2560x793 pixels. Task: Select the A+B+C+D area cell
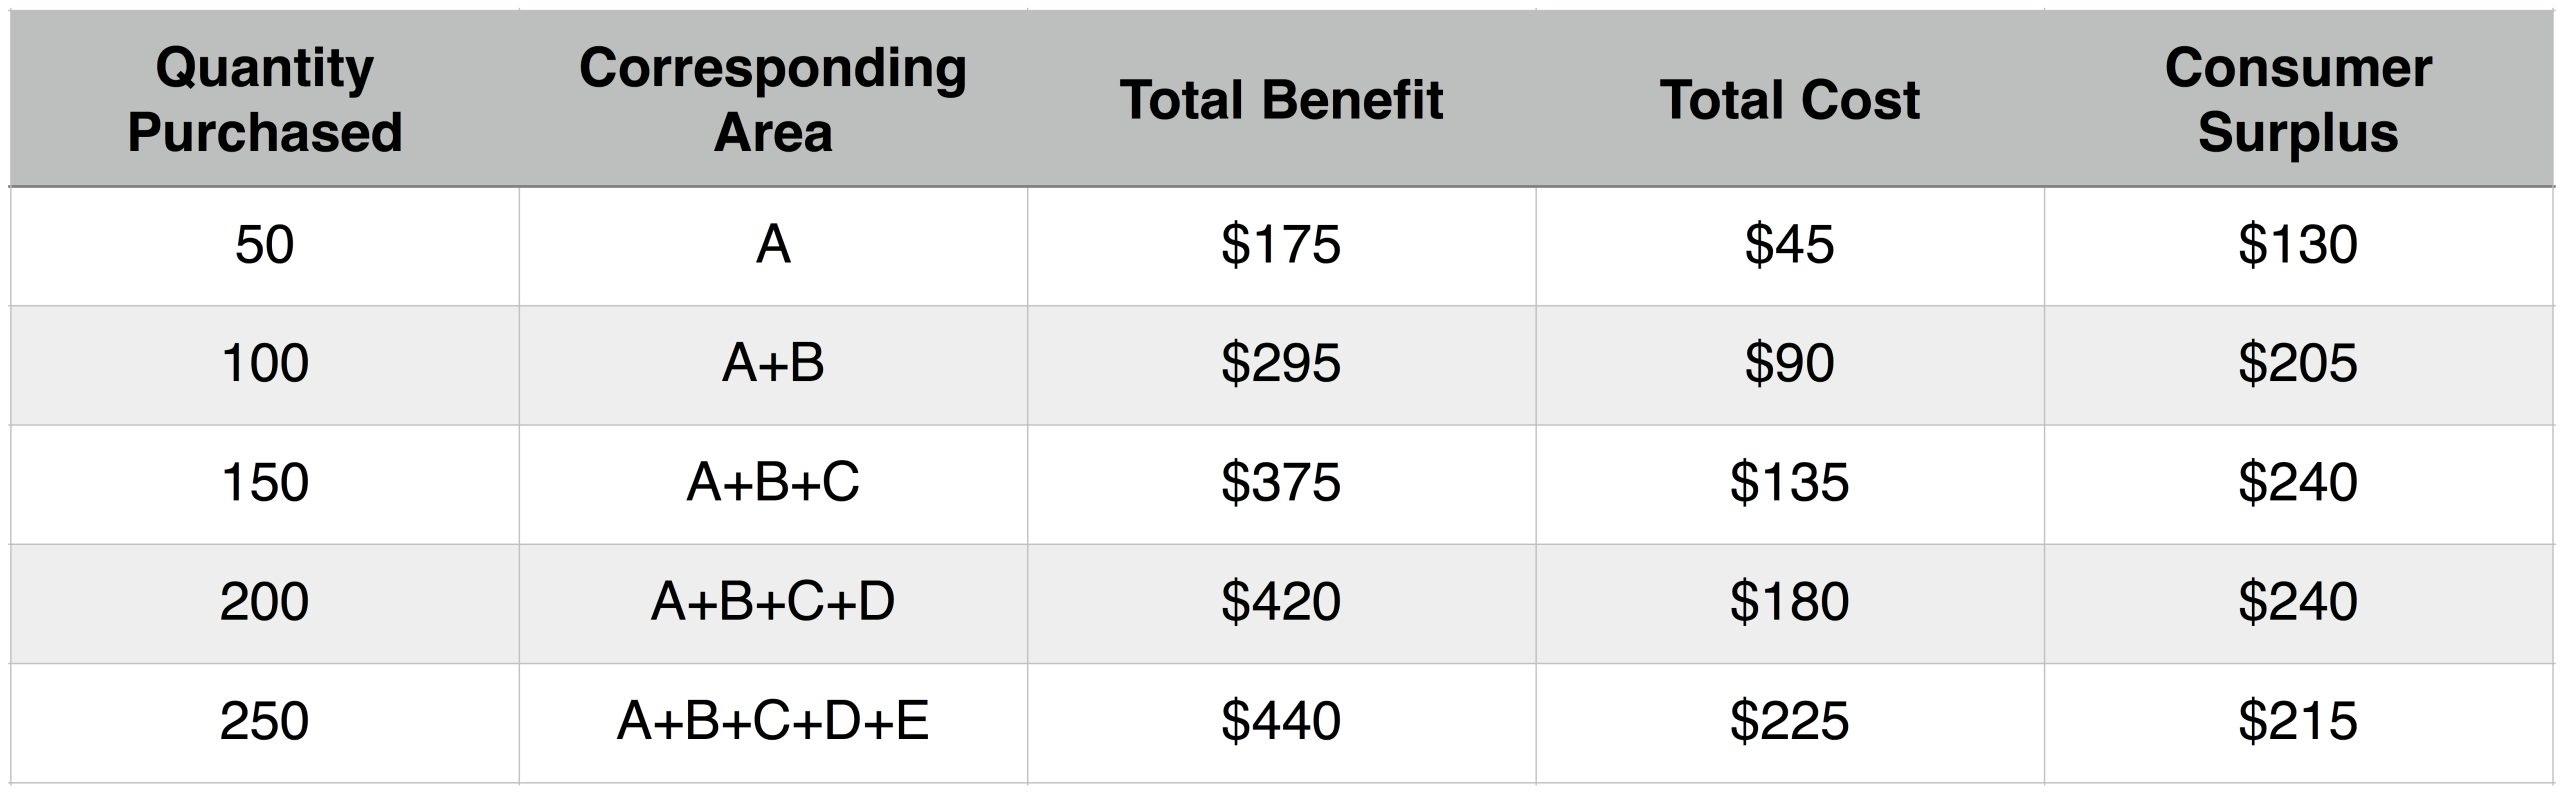point(773,603)
